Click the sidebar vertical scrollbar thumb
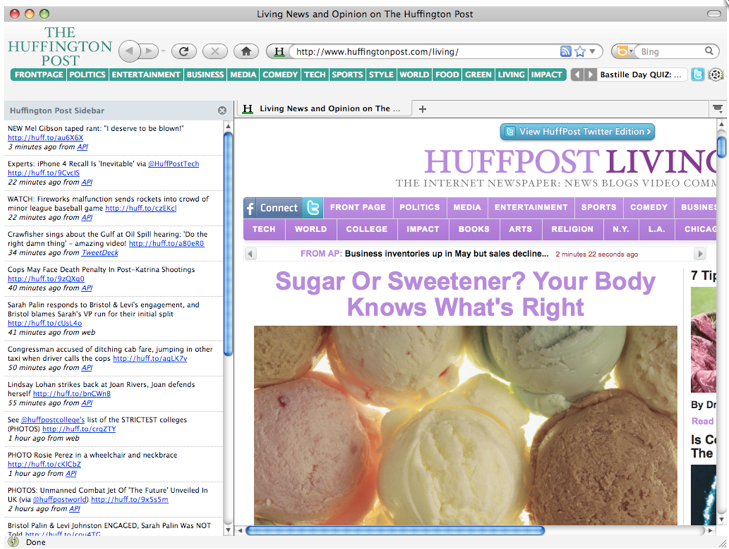Screen dimensions: 729x549 (228, 244)
